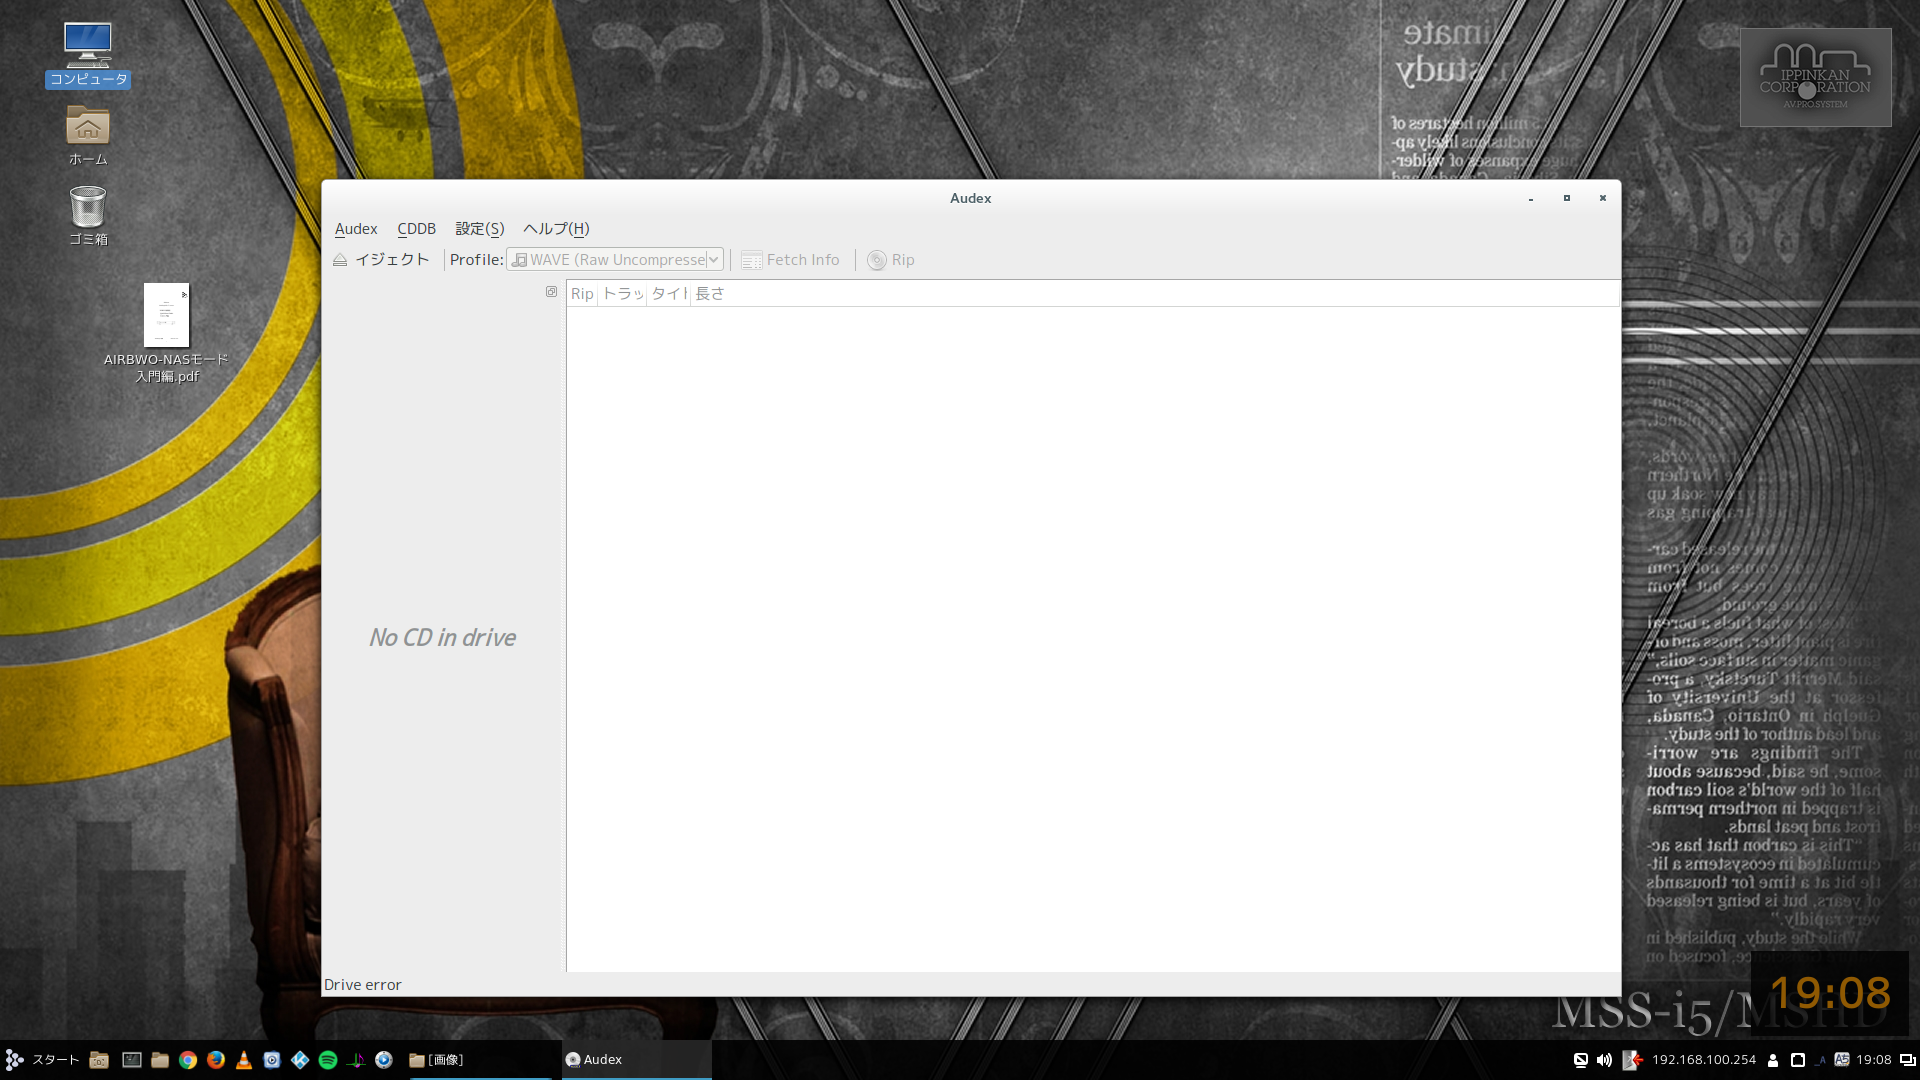Image resolution: width=1920 pixels, height=1080 pixels.
Task: Click the 長さ length column header
Action: pyautogui.click(x=709, y=294)
